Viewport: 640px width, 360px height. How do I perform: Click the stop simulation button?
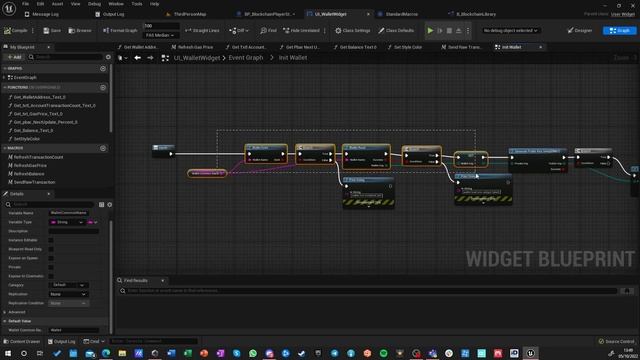449,31
